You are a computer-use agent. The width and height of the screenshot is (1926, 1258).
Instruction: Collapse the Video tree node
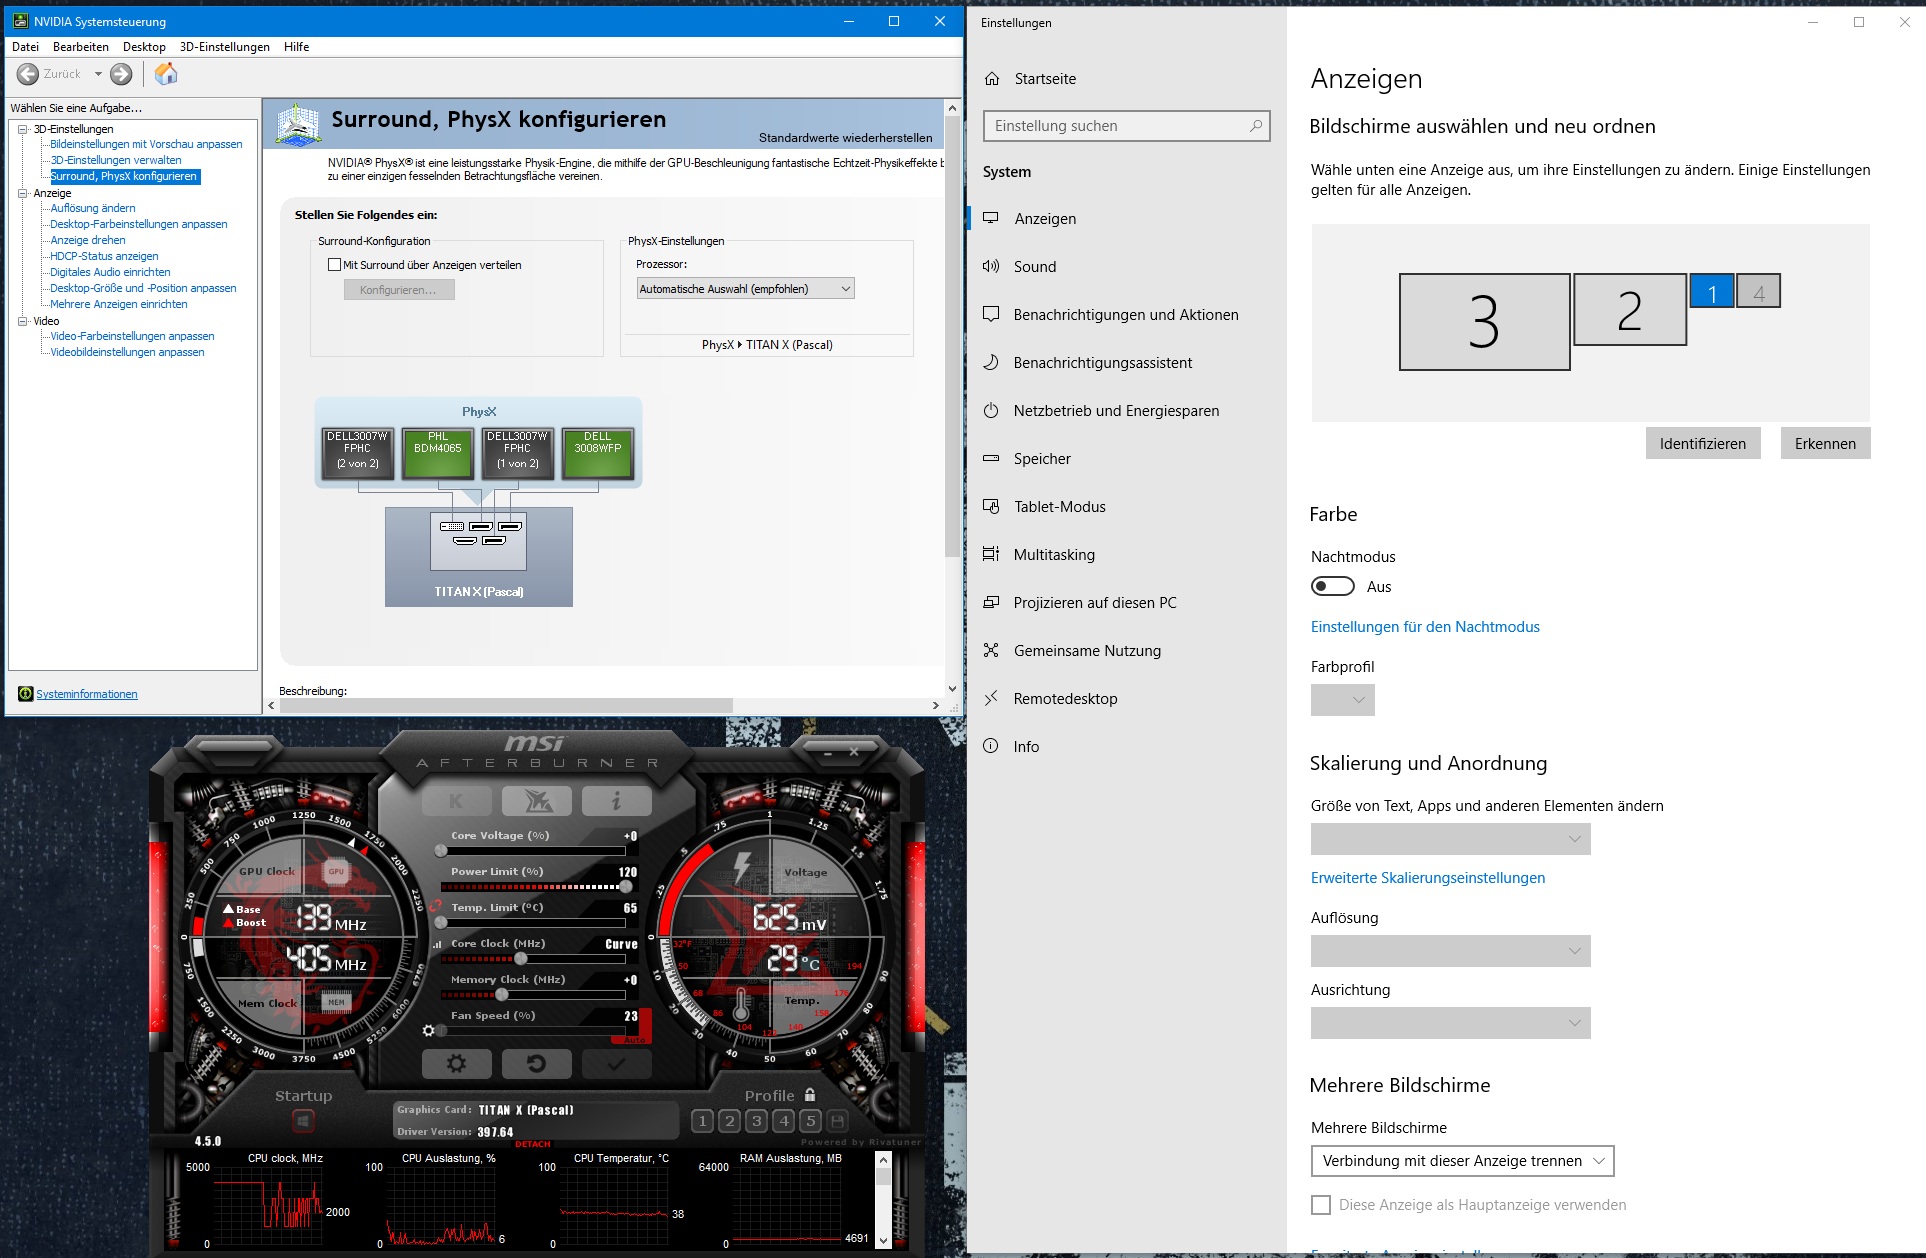pyautogui.click(x=23, y=321)
